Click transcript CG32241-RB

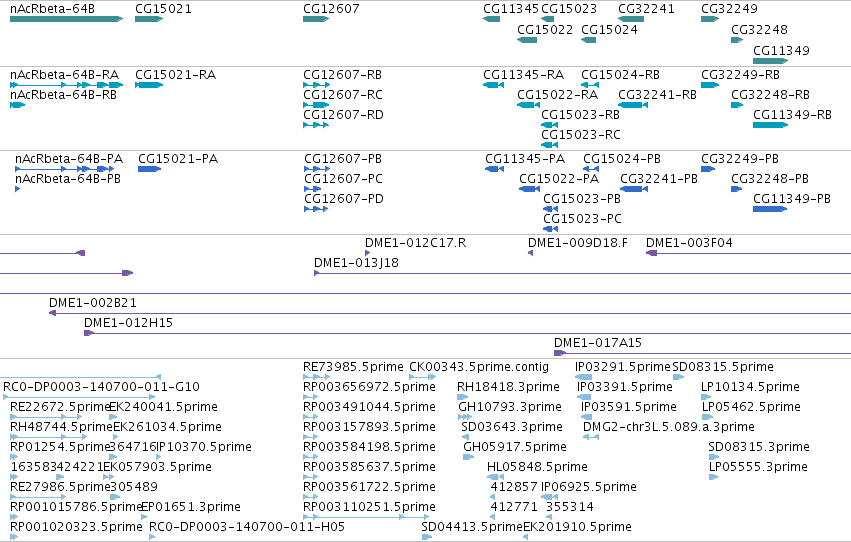(x=633, y=105)
